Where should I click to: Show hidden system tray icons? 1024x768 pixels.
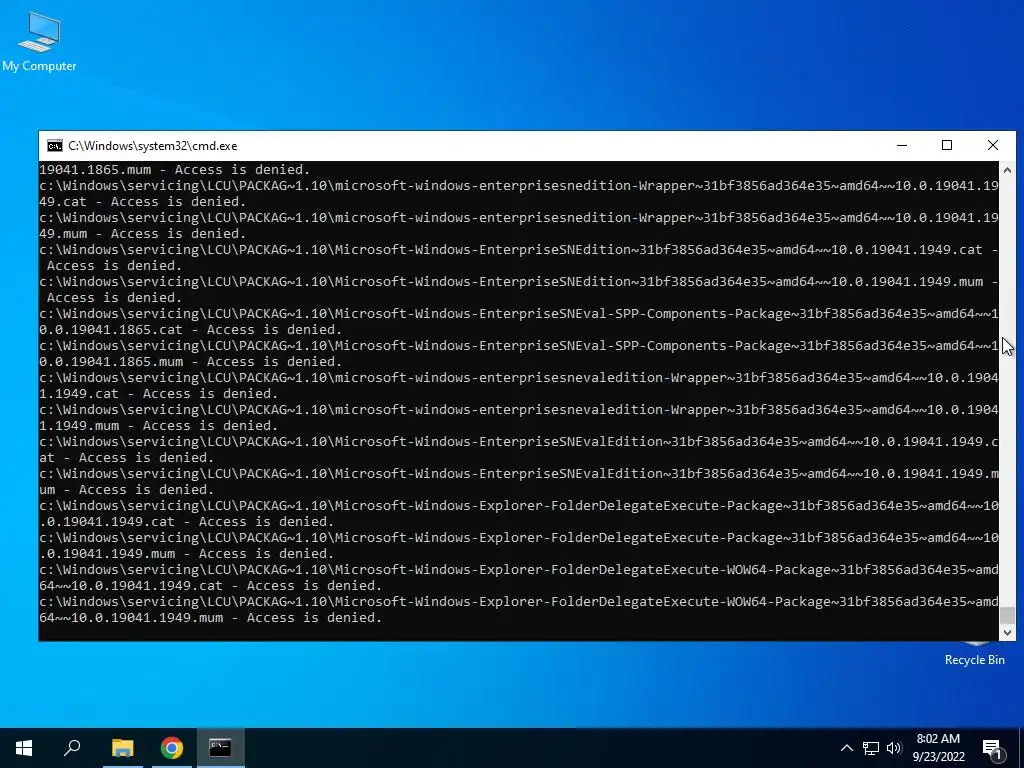pos(846,748)
